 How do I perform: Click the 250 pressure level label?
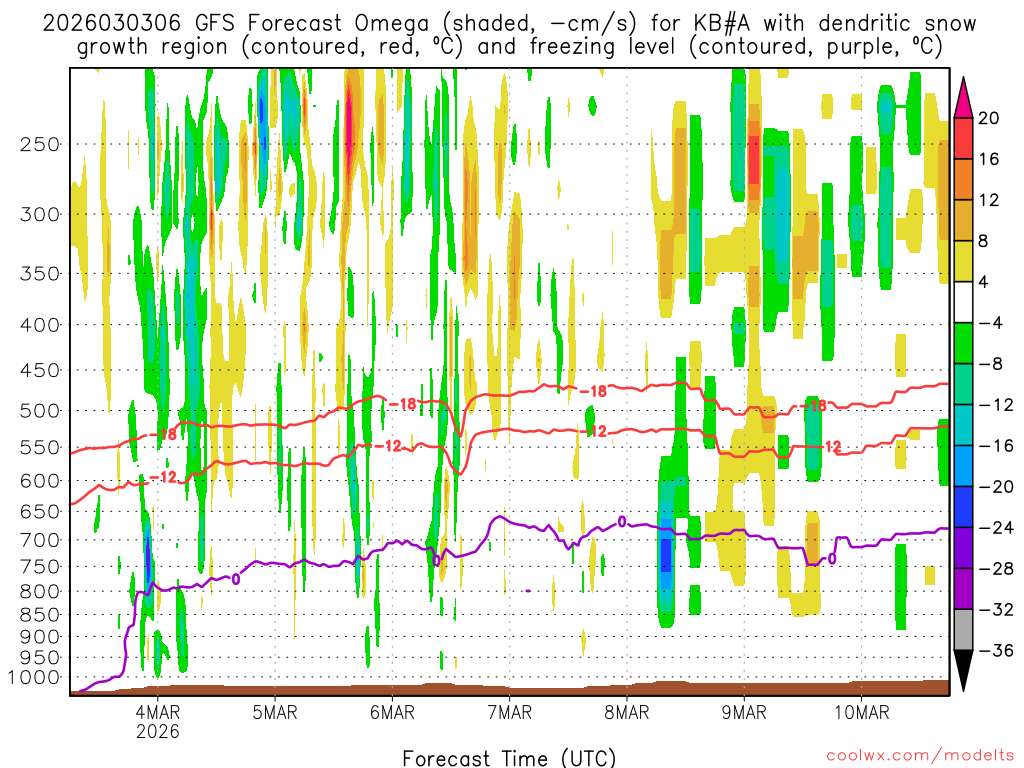coord(40,144)
